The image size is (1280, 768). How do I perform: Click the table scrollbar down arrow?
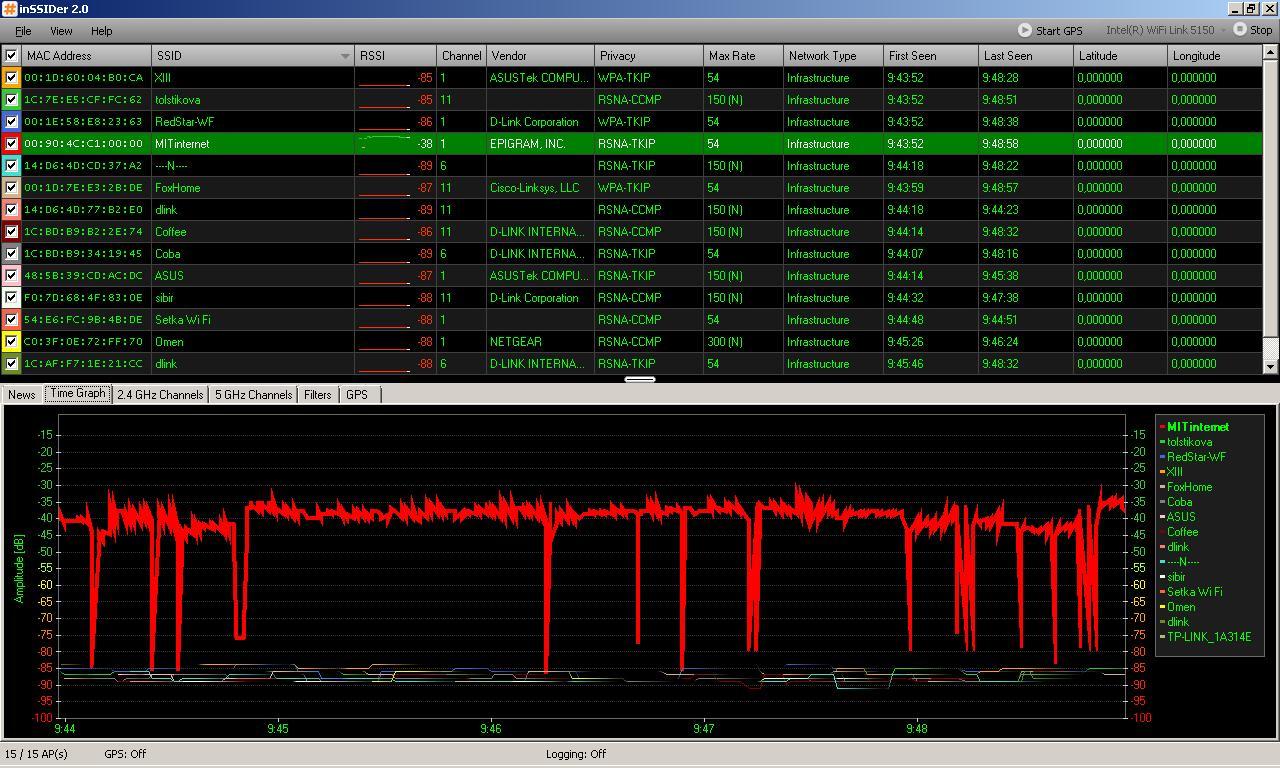click(x=1271, y=367)
